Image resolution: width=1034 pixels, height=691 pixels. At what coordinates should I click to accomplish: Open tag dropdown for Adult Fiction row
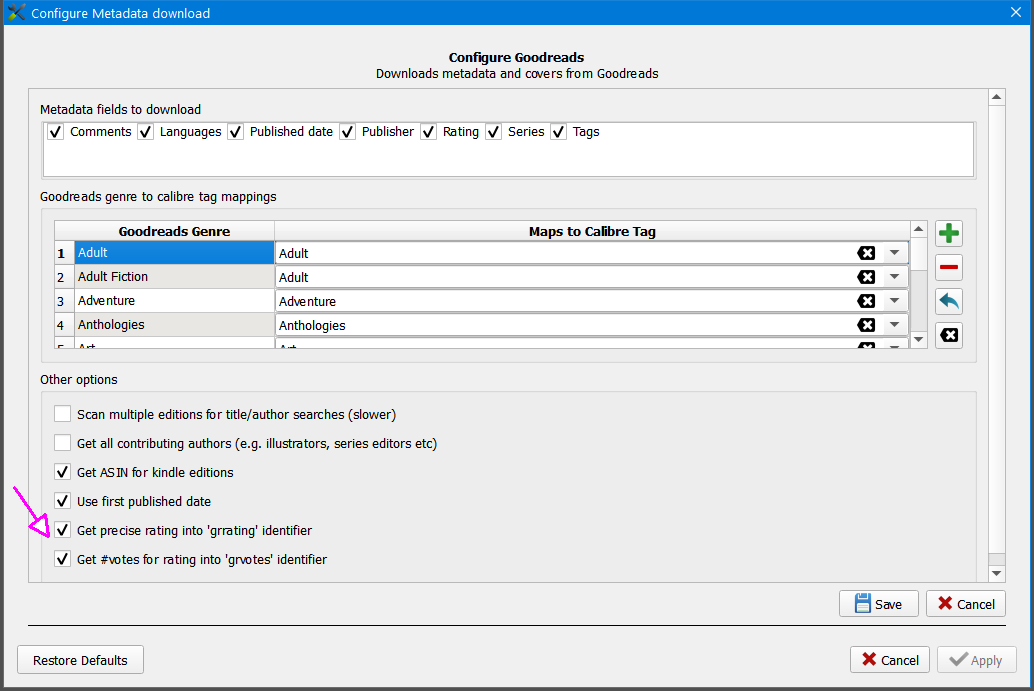tap(894, 277)
